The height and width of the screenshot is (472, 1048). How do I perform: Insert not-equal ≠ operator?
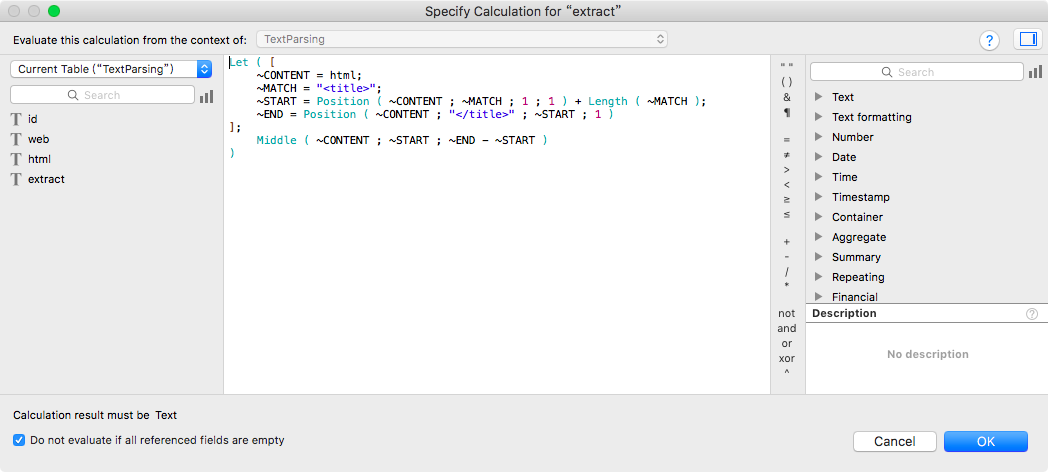tap(787, 154)
